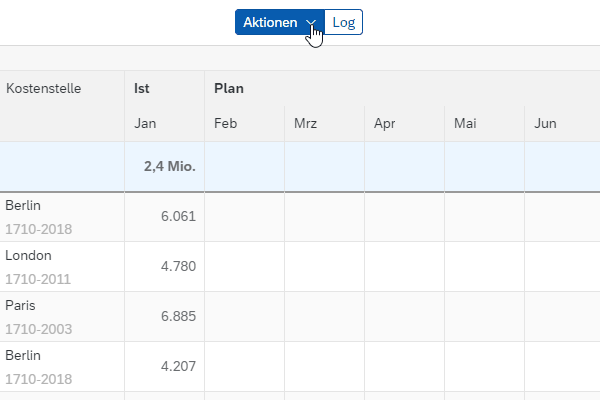600x400 pixels.
Task: Click empty Feb plan cell for Paris
Action: pos(245,317)
